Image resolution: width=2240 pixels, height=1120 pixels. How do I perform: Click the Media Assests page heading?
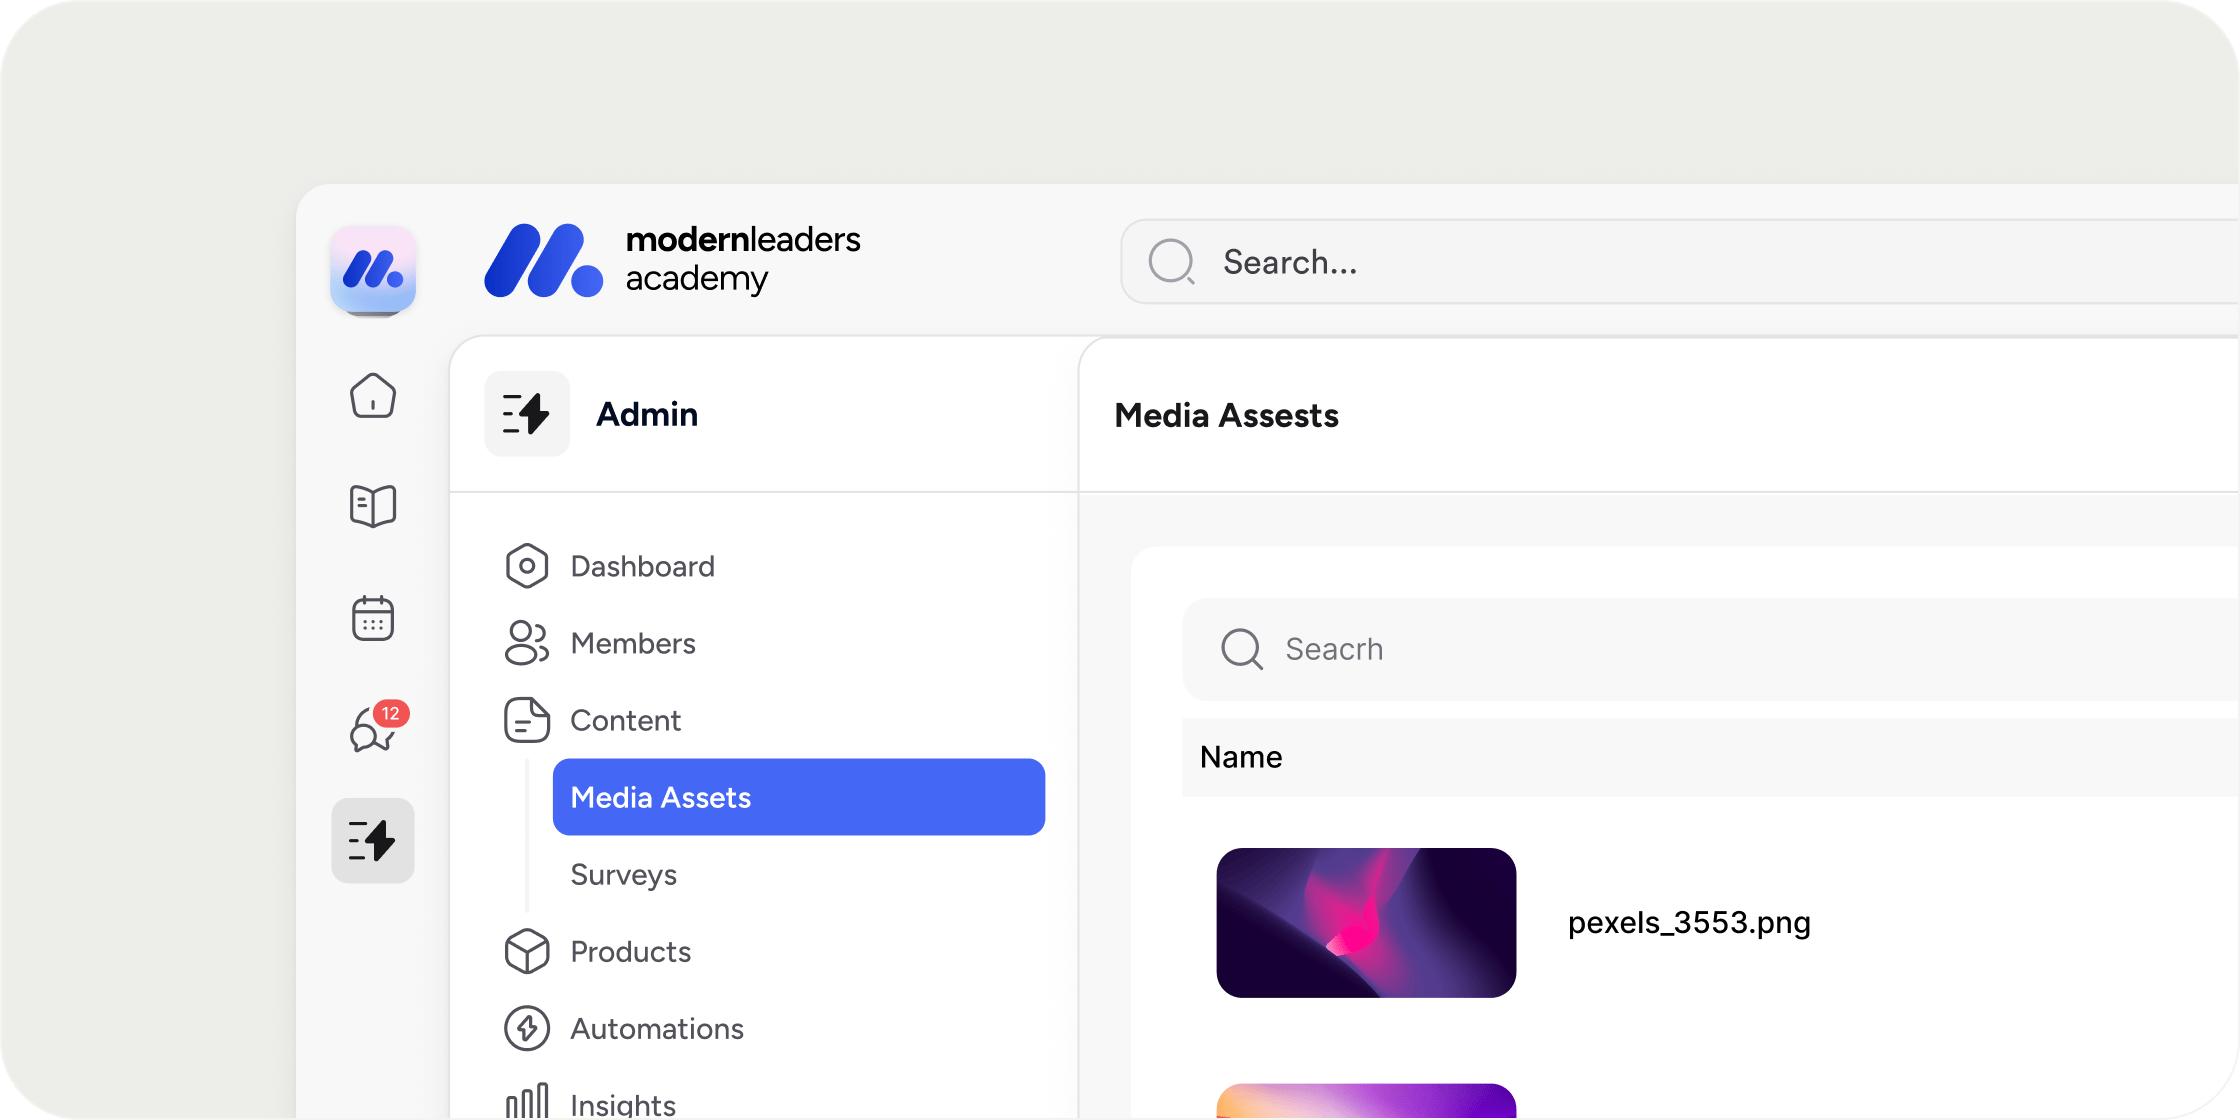pyautogui.click(x=1226, y=415)
